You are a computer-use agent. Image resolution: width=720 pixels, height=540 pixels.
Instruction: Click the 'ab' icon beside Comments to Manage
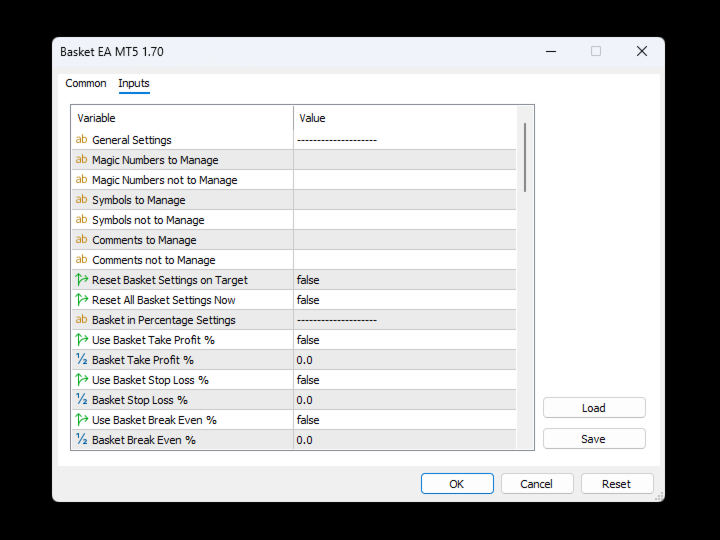81,240
